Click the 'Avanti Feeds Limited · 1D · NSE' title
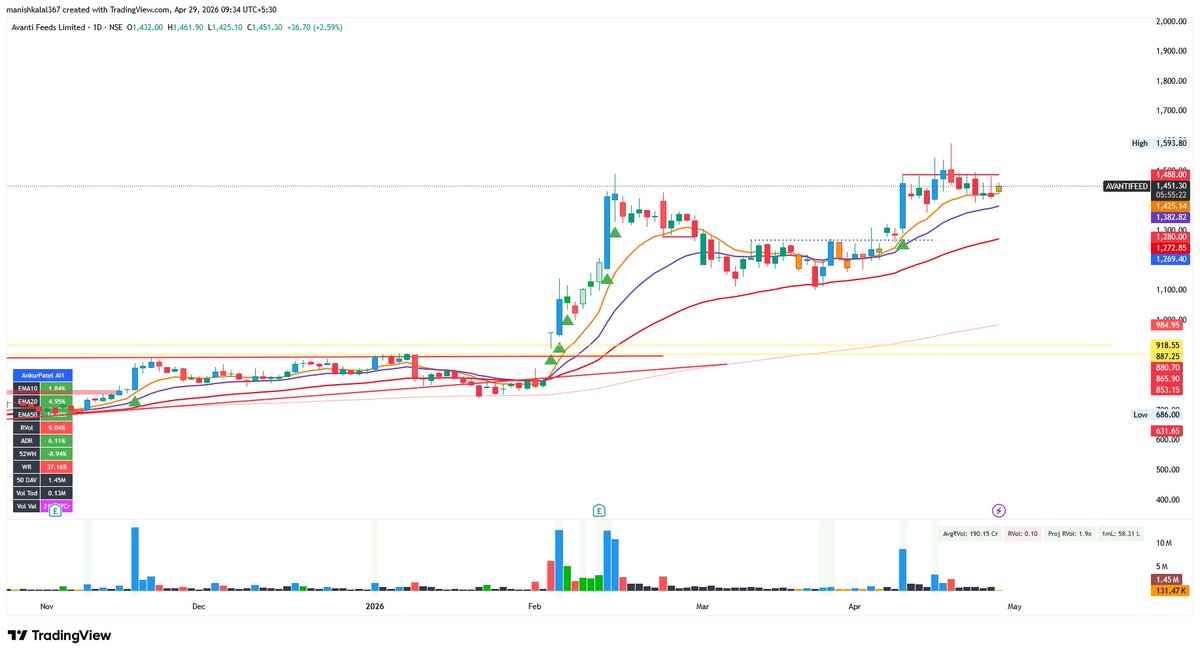Image resolution: width=1200 pixels, height=655 pixels. tap(65, 27)
